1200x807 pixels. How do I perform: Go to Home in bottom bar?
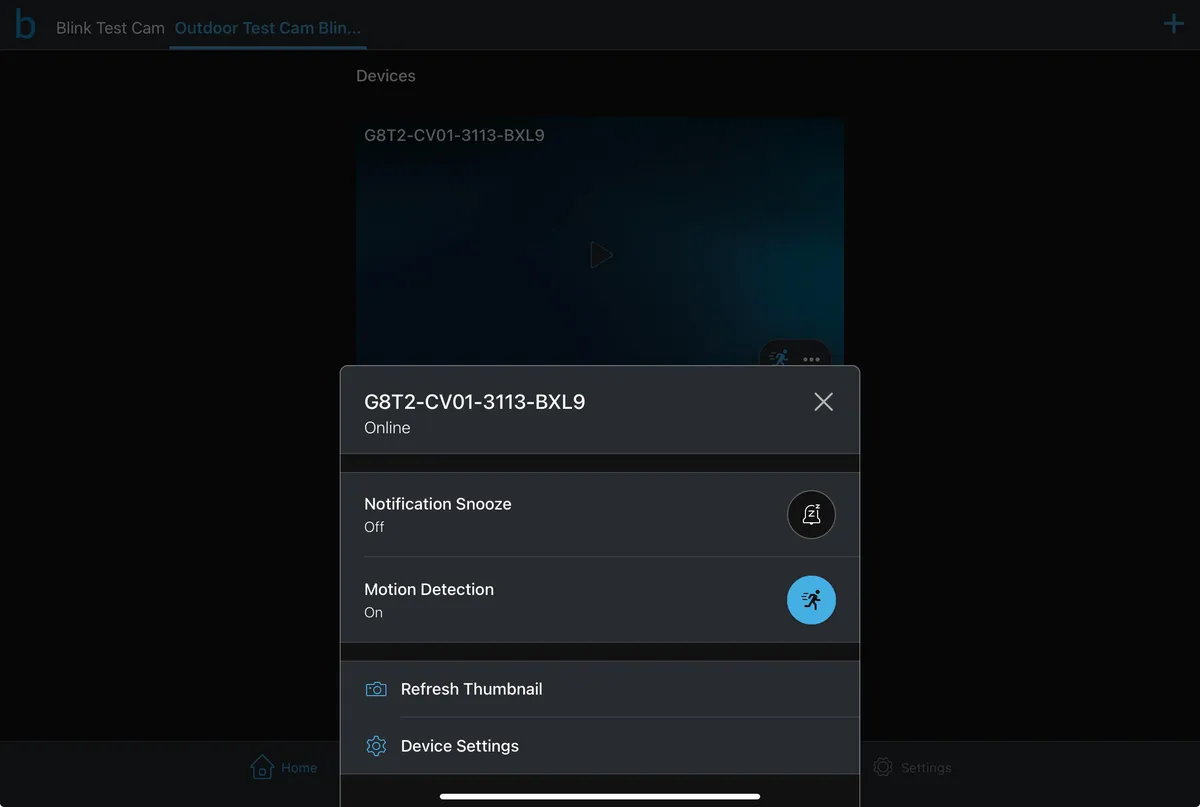pos(283,767)
